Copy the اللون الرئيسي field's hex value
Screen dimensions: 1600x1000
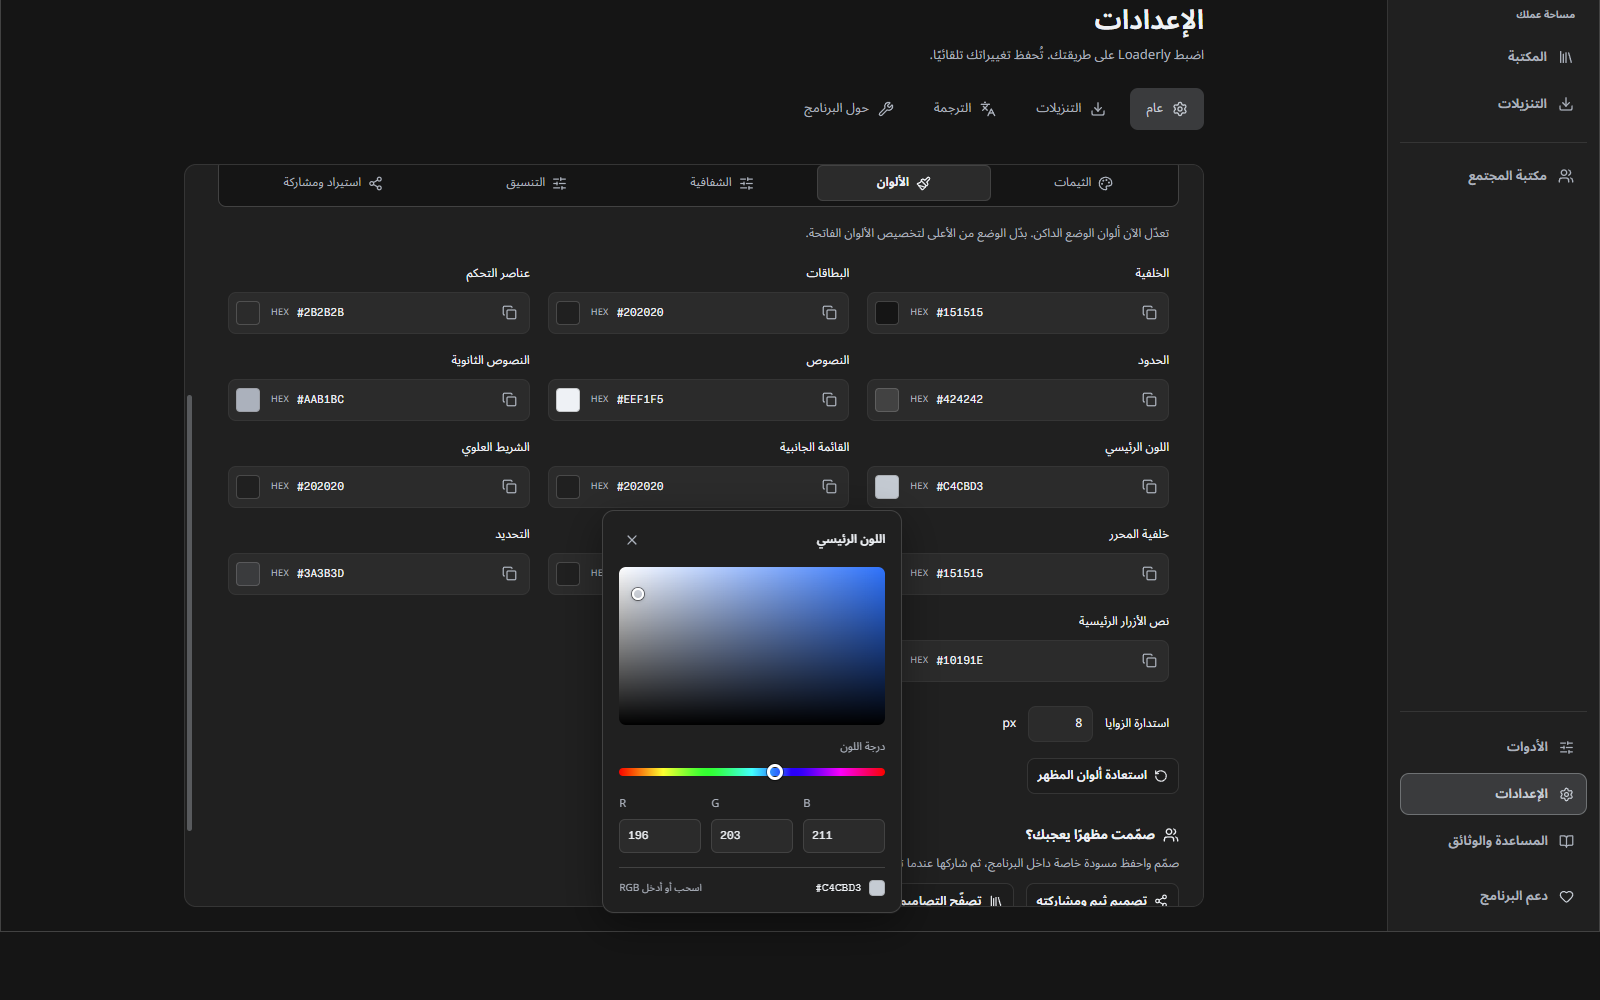click(x=1149, y=487)
